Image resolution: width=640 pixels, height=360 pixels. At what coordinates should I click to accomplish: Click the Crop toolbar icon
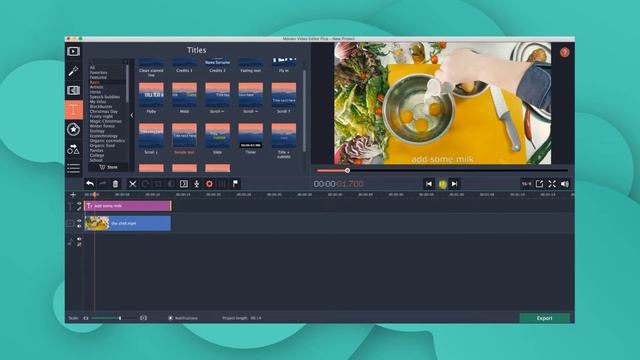pos(158,184)
